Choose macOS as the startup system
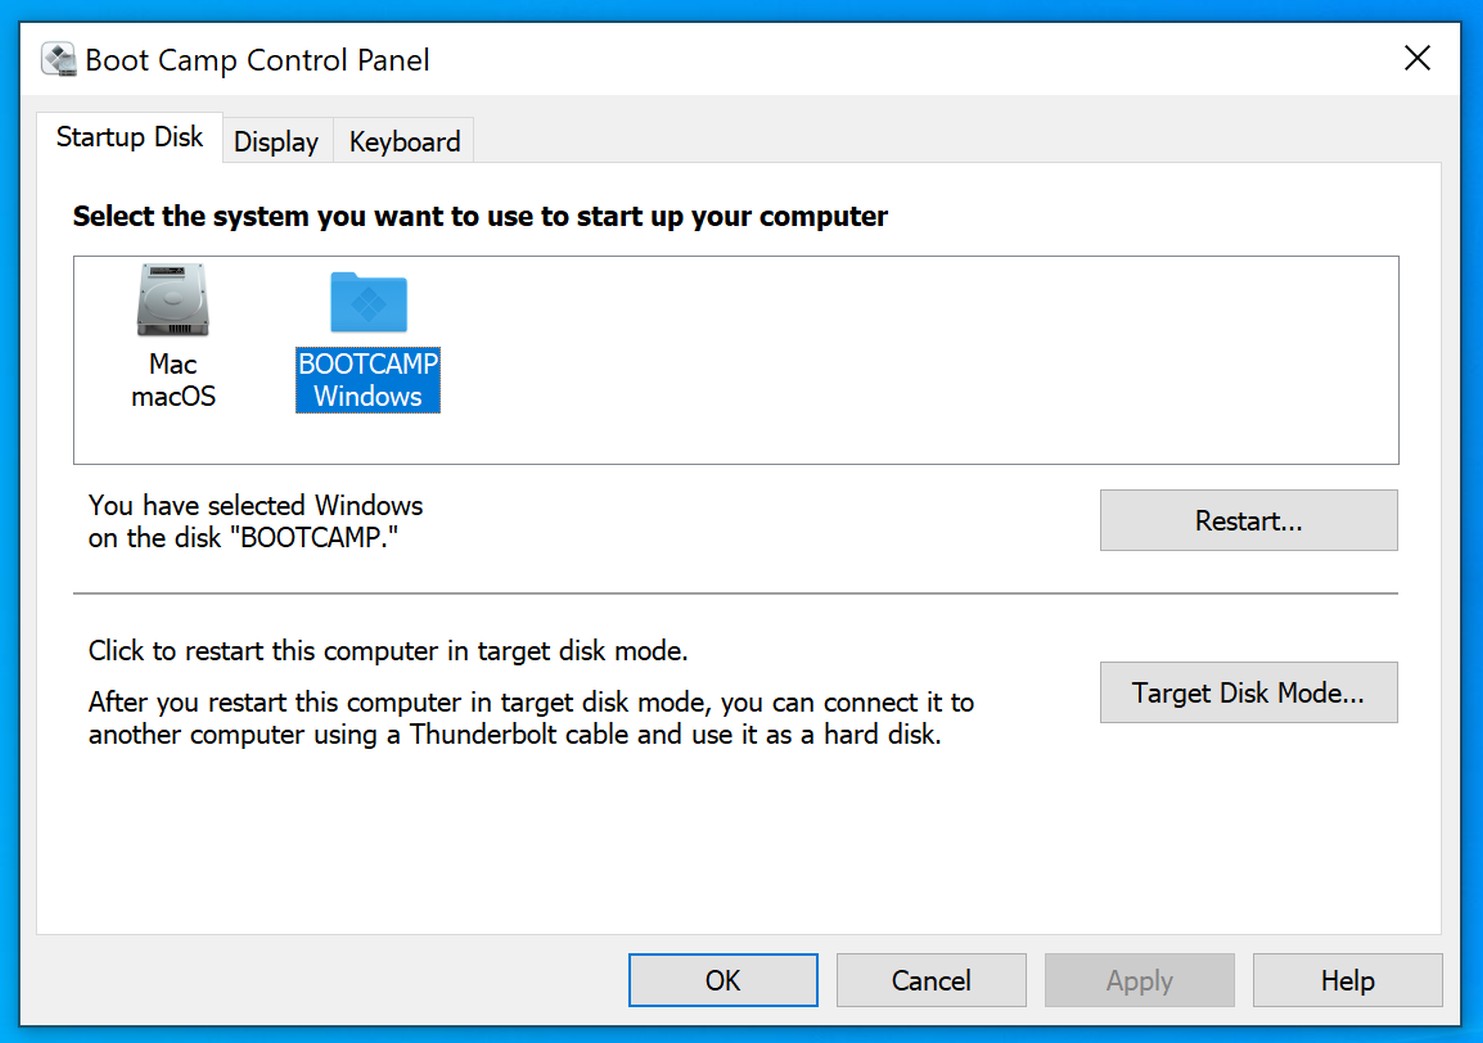 coord(172,330)
